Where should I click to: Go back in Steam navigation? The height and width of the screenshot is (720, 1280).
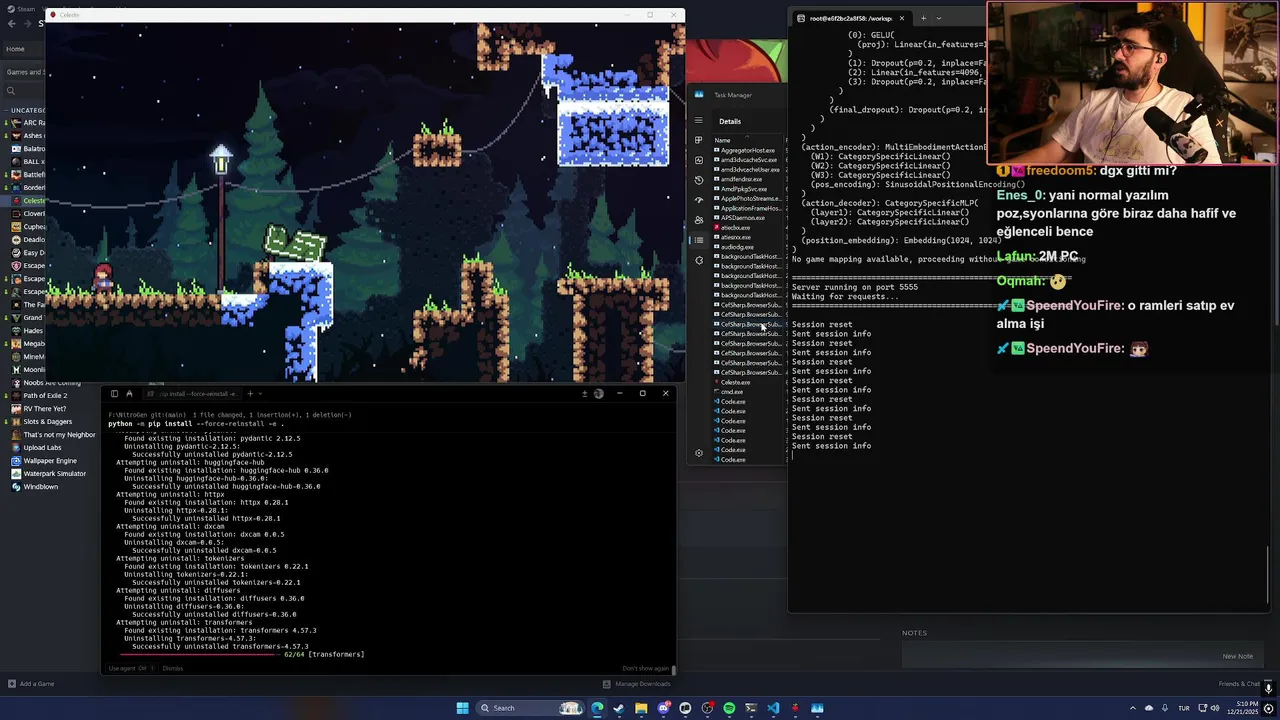11,24
